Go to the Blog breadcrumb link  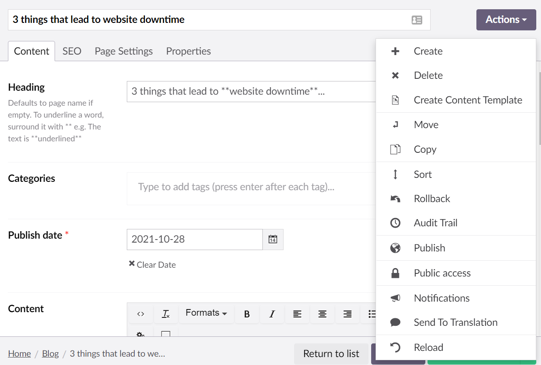coord(50,354)
